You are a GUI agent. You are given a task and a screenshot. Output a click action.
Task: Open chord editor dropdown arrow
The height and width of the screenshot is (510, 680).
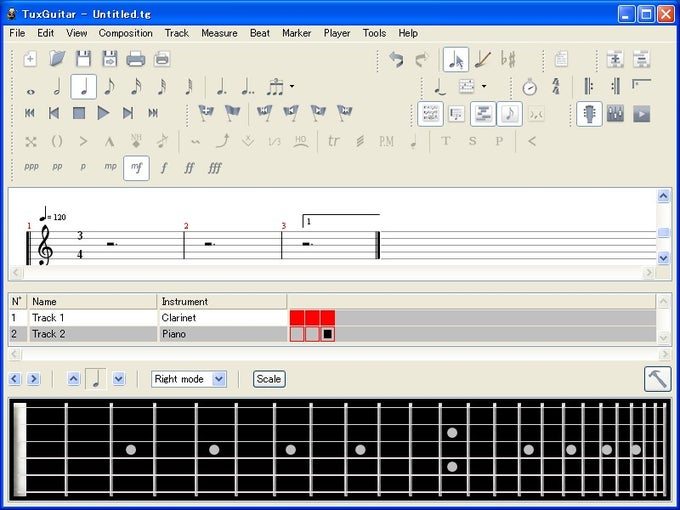pyautogui.click(x=484, y=86)
